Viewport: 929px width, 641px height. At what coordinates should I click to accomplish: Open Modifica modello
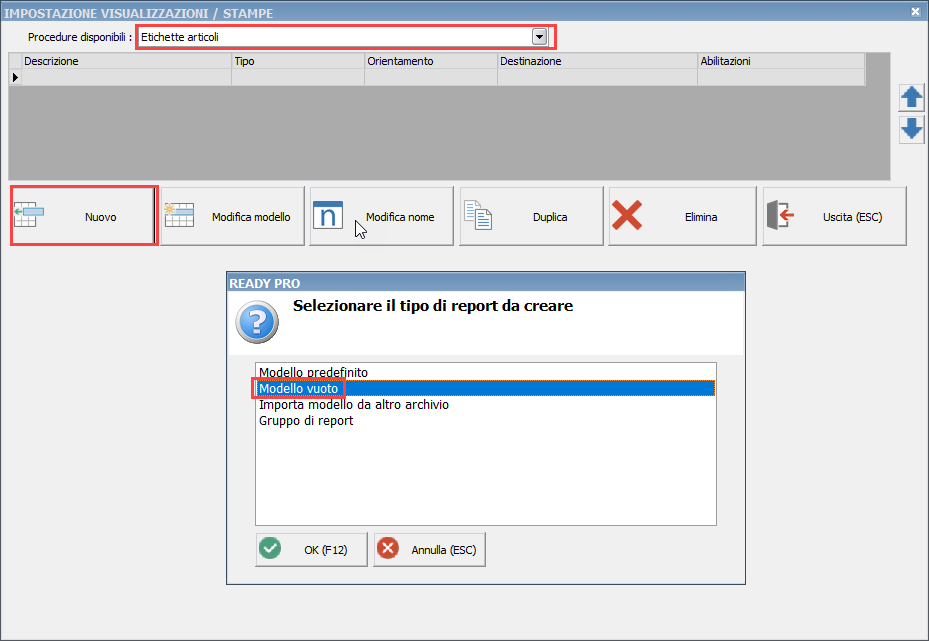[x=232, y=216]
